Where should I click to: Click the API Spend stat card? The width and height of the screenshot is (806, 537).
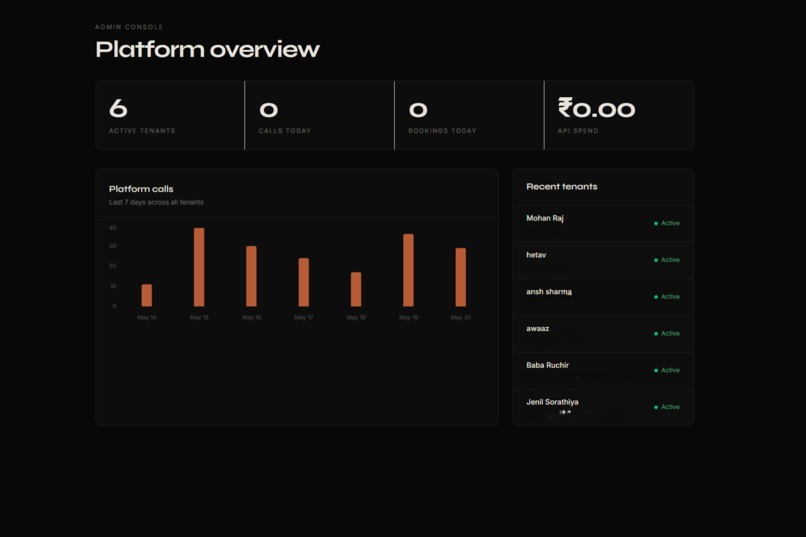619,115
